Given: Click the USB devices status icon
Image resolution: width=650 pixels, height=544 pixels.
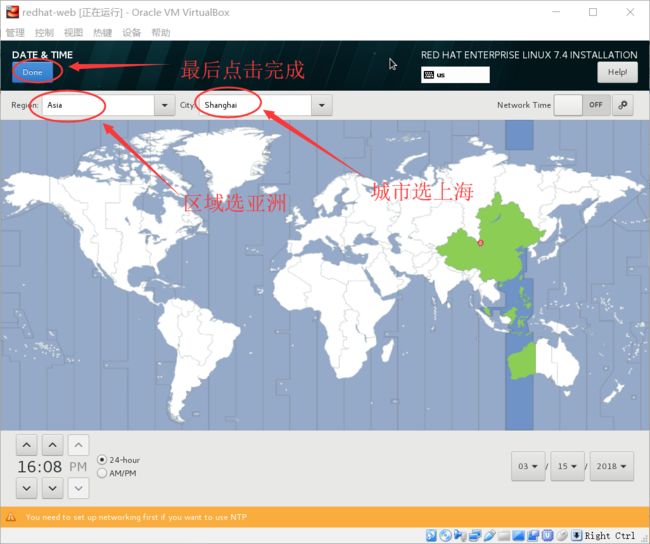Looking at the screenshot, I should 489,535.
